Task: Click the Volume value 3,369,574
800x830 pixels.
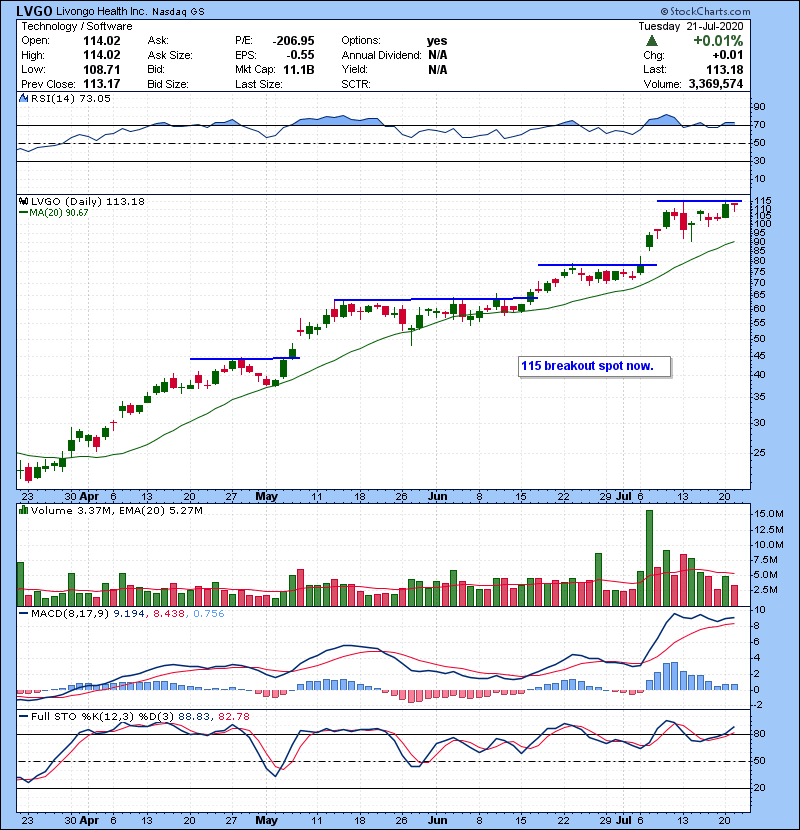Action: click(x=716, y=84)
